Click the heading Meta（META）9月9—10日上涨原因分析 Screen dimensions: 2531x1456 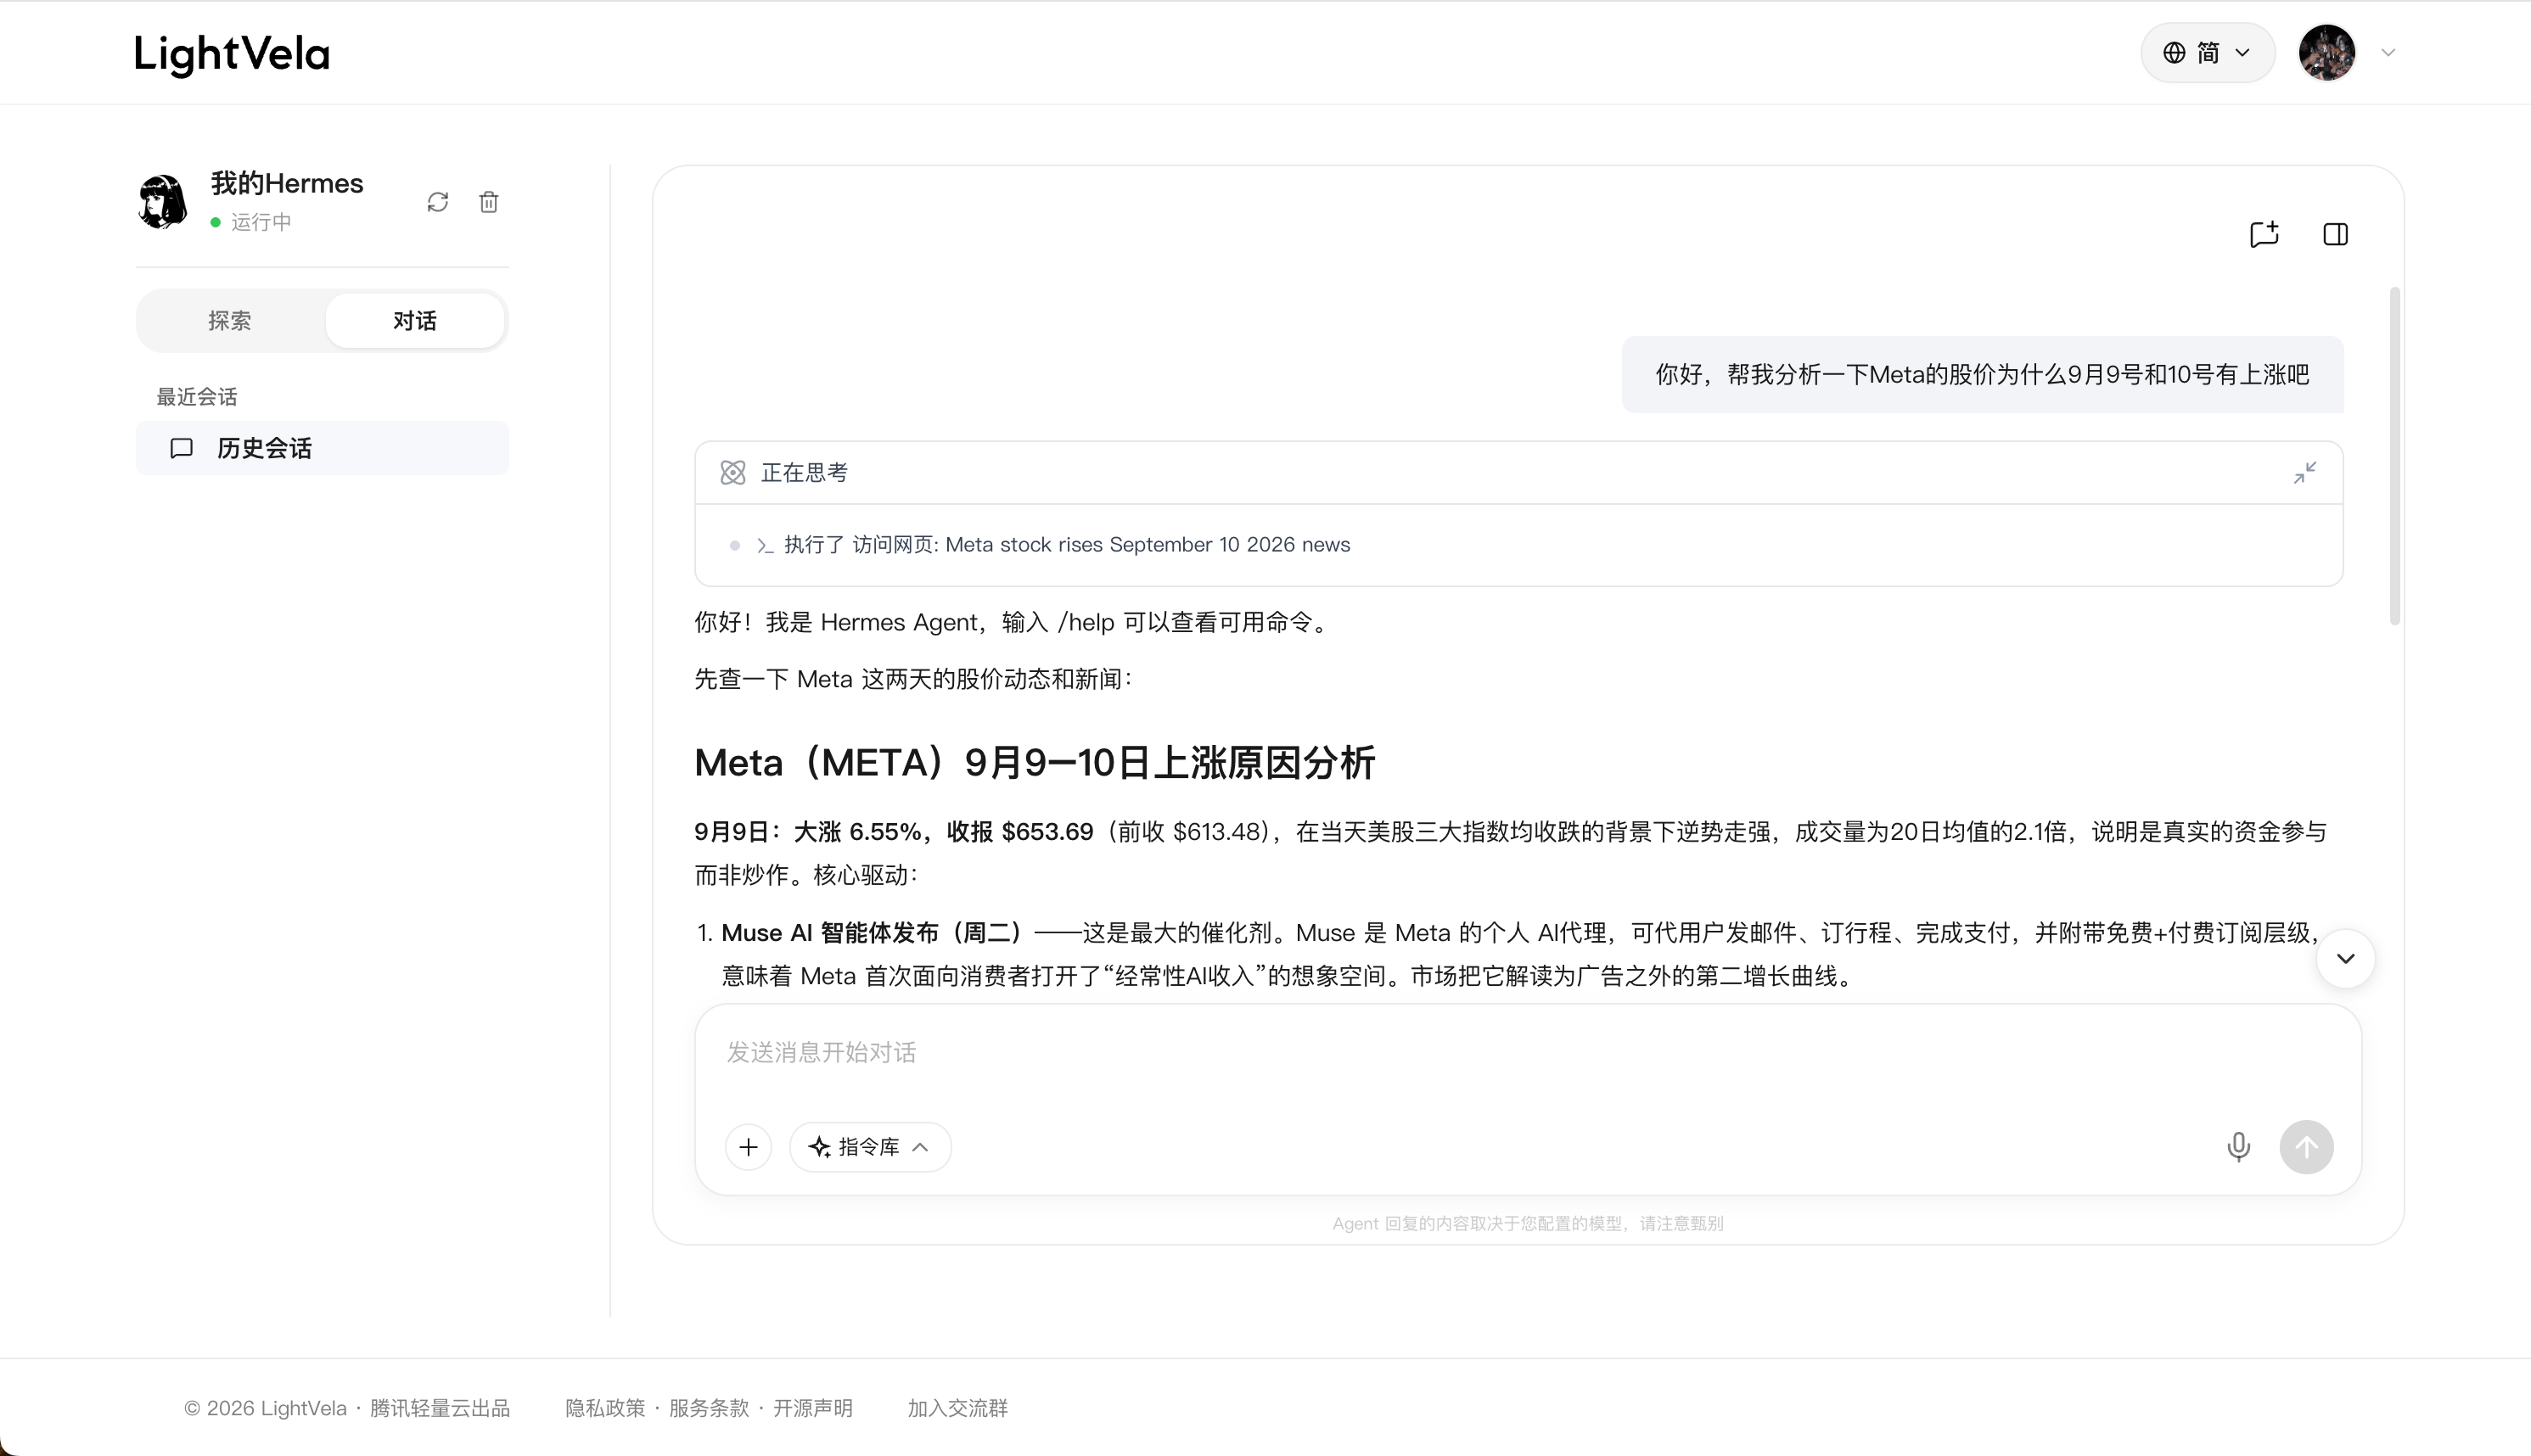(1035, 763)
